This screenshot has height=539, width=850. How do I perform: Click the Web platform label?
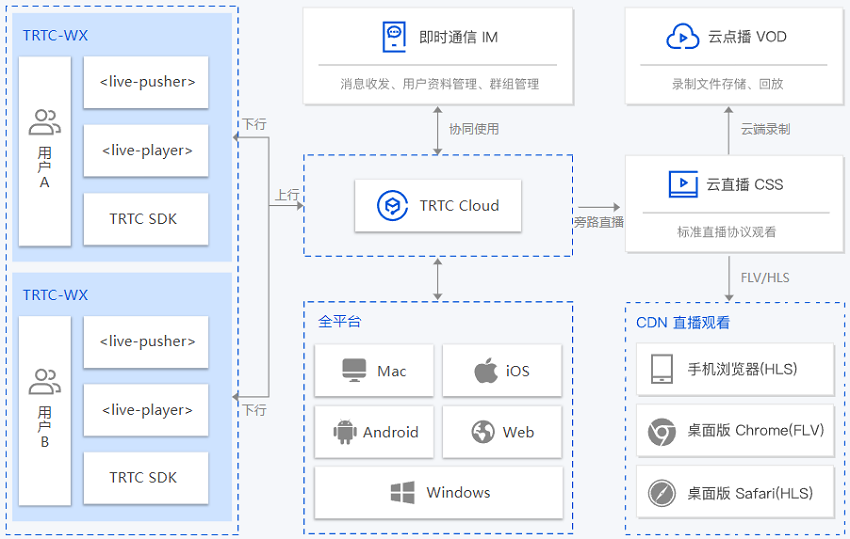[519, 432]
